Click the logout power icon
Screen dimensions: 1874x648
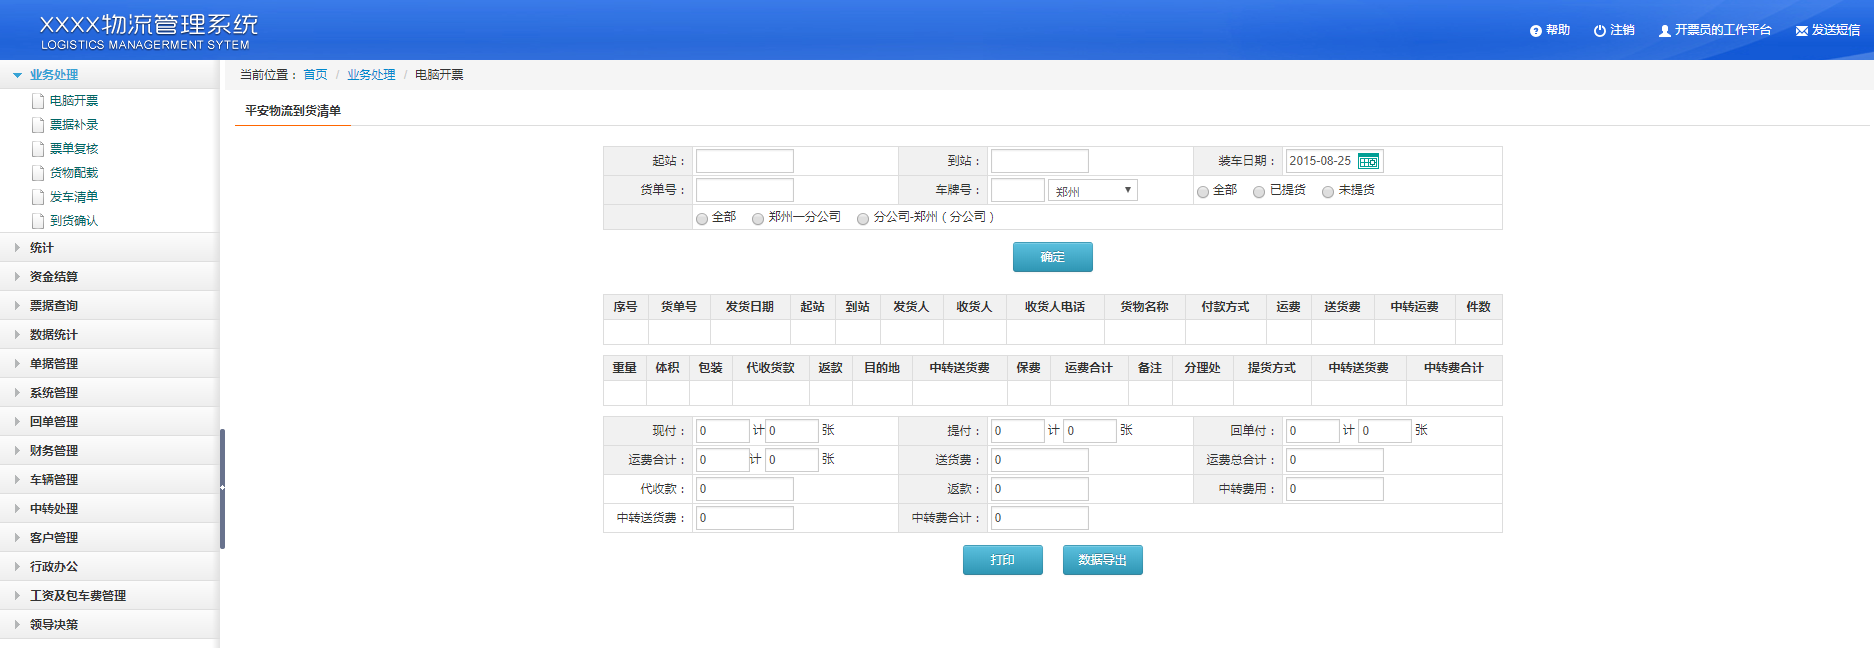pyautogui.click(x=1599, y=31)
